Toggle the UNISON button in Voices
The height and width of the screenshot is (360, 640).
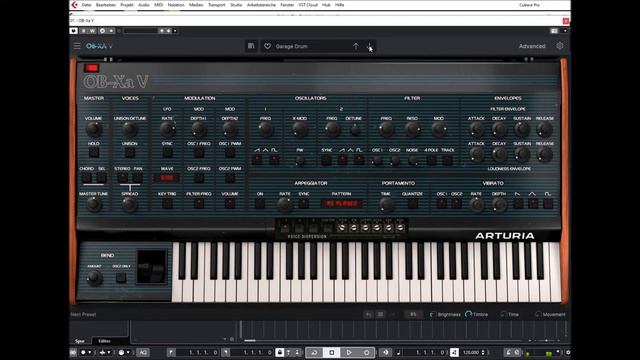(x=129, y=153)
